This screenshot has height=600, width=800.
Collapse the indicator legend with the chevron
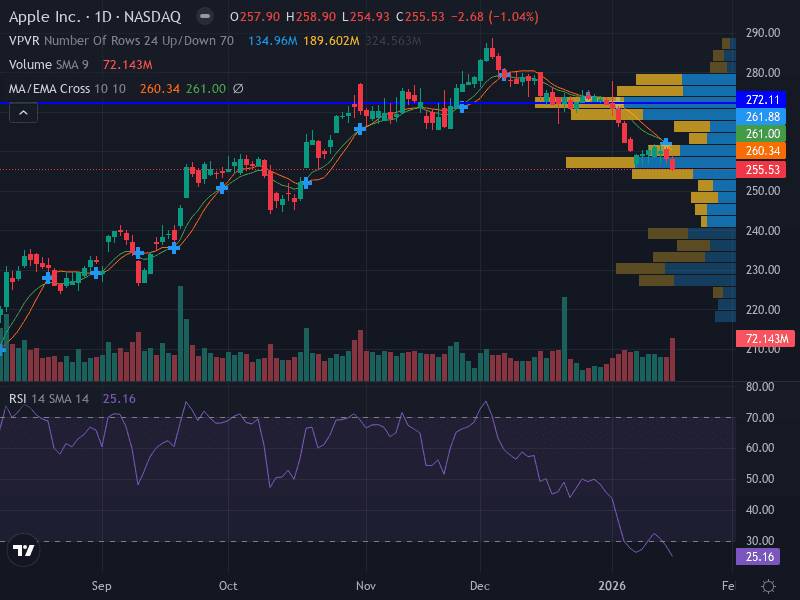point(23,112)
